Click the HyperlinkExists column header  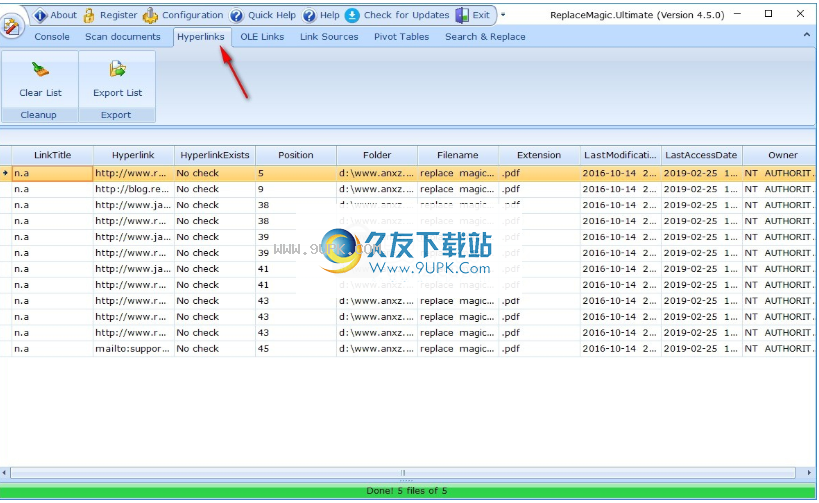point(215,155)
